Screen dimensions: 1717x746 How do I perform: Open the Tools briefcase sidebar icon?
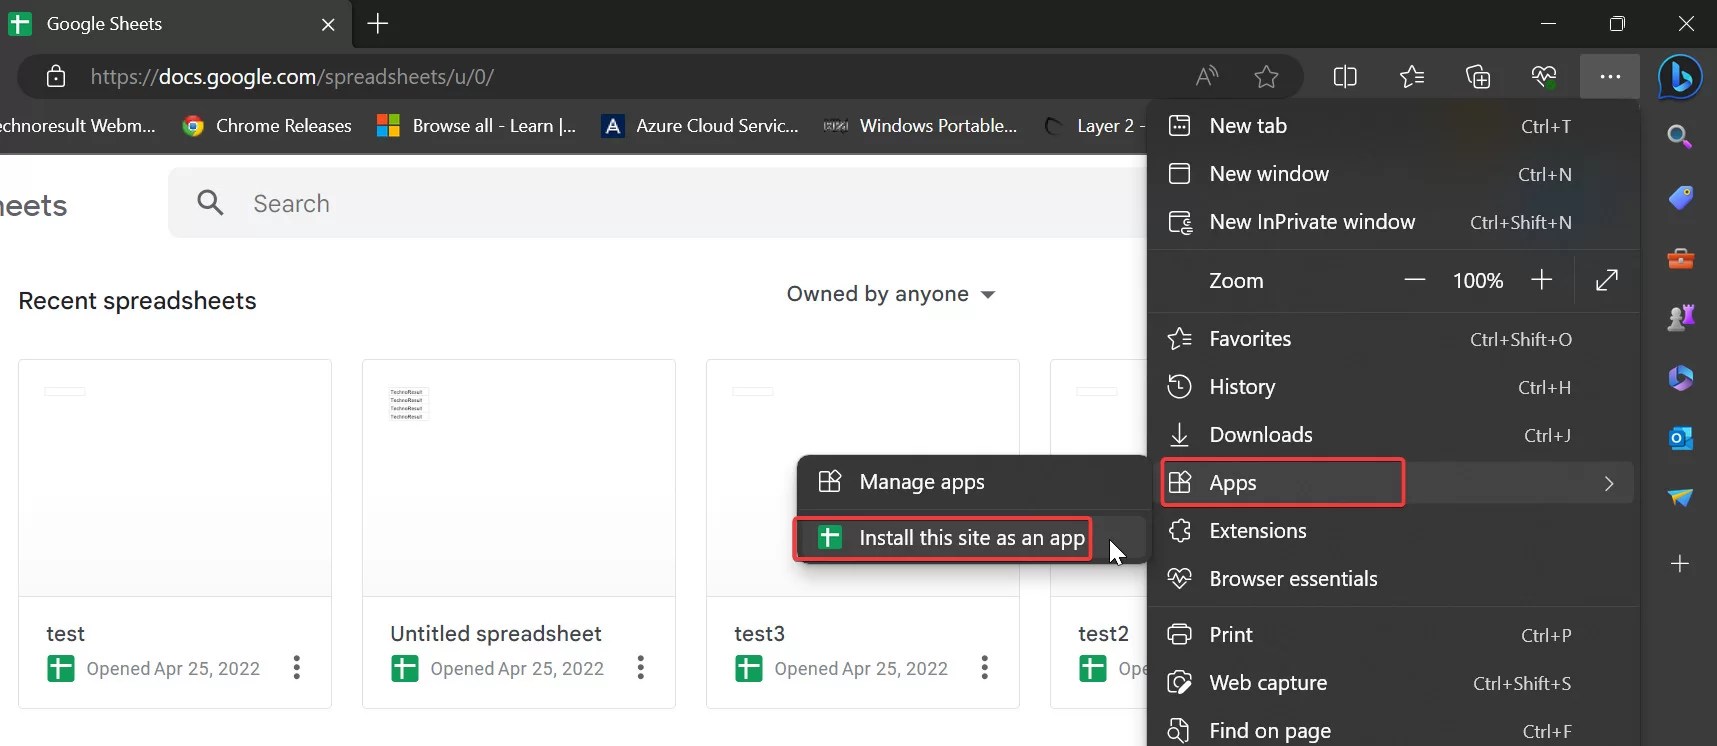(x=1680, y=258)
